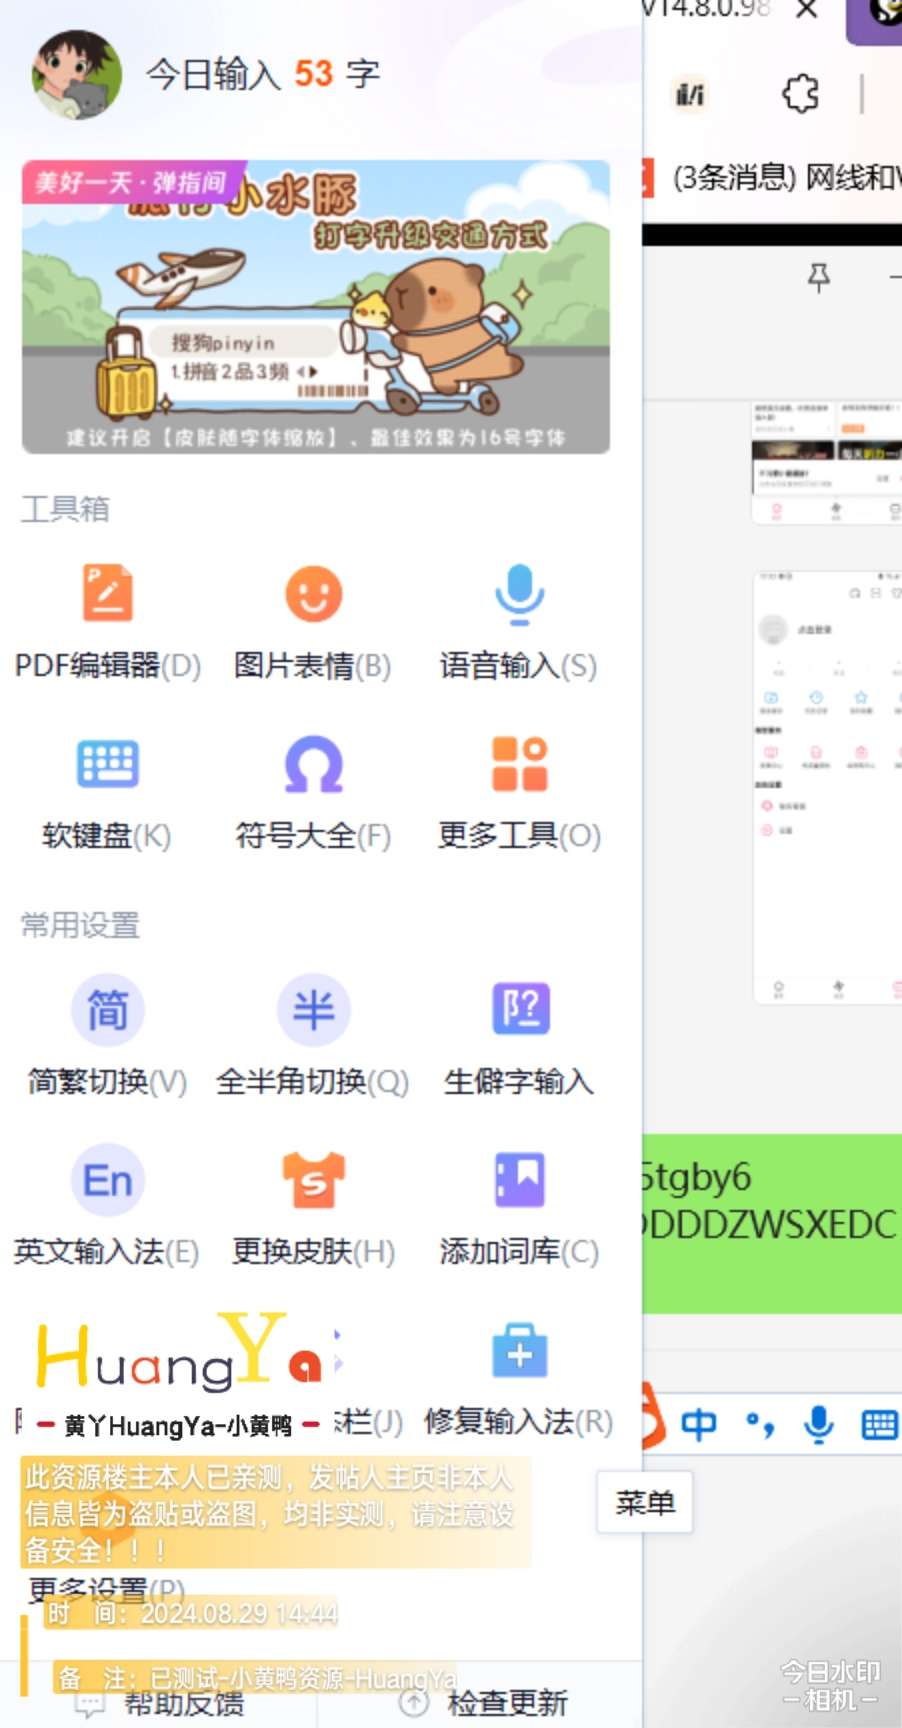This screenshot has width=902, height=1728.
Task: Open 更多工具 more tools
Action: (519, 792)
